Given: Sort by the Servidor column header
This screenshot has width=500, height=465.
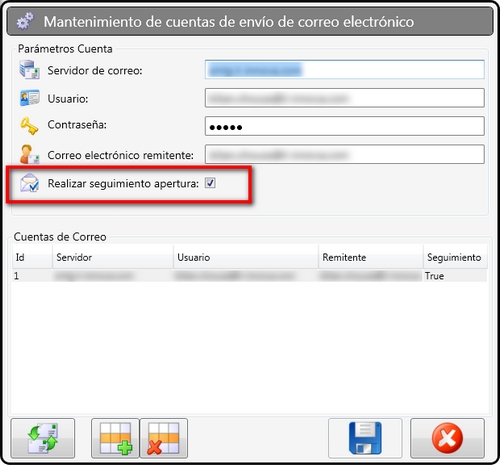Looking at the screenshot, I should click(113, 257).
